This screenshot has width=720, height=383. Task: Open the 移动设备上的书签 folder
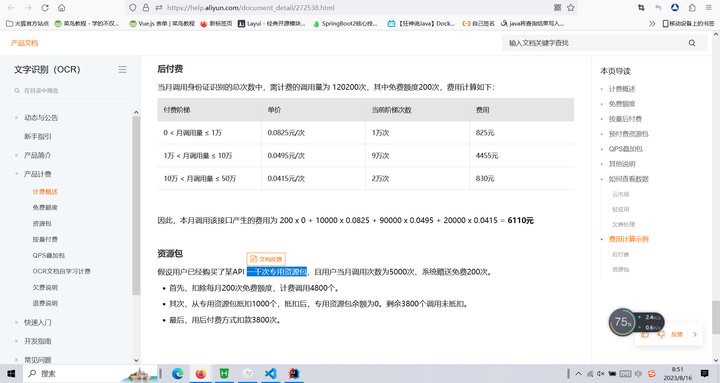(x=688, y=23)
